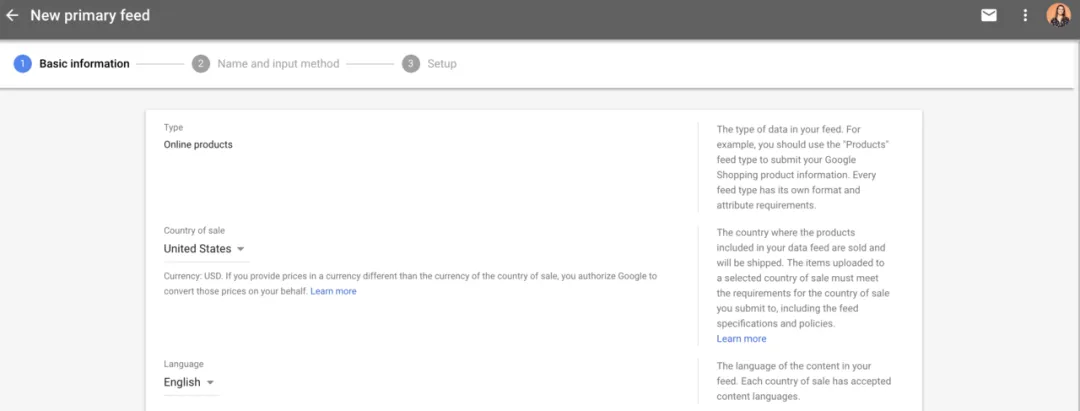The image size is (1080, 411).
Task: Click the 'Language' field label
Action: (x=183, y=363)
